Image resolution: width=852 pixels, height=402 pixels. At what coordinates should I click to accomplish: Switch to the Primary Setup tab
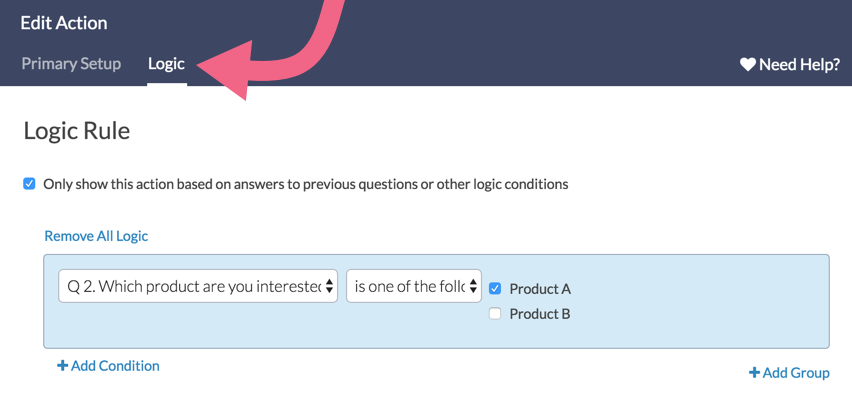[x=71, y=63]
